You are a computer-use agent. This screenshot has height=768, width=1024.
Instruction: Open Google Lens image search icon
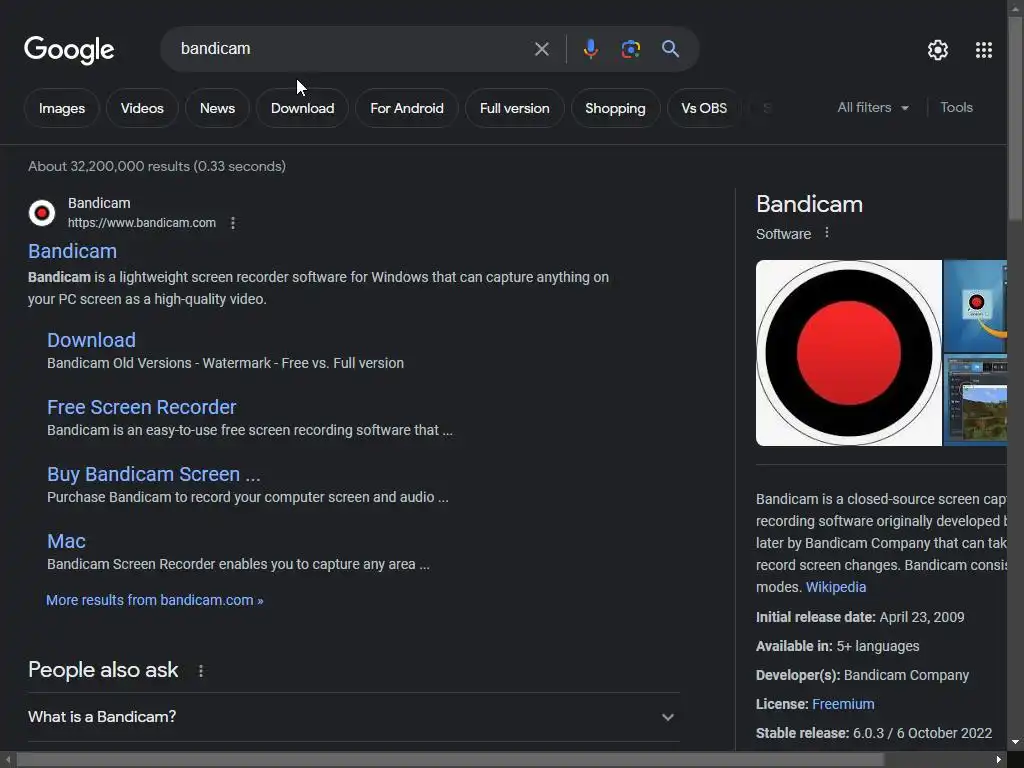(x=630, y=49)
